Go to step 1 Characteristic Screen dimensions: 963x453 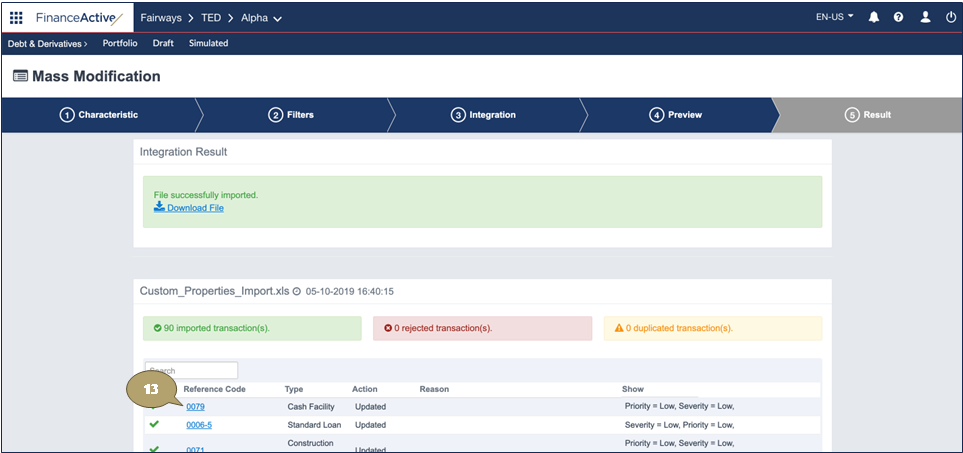(x=99, y=115)
